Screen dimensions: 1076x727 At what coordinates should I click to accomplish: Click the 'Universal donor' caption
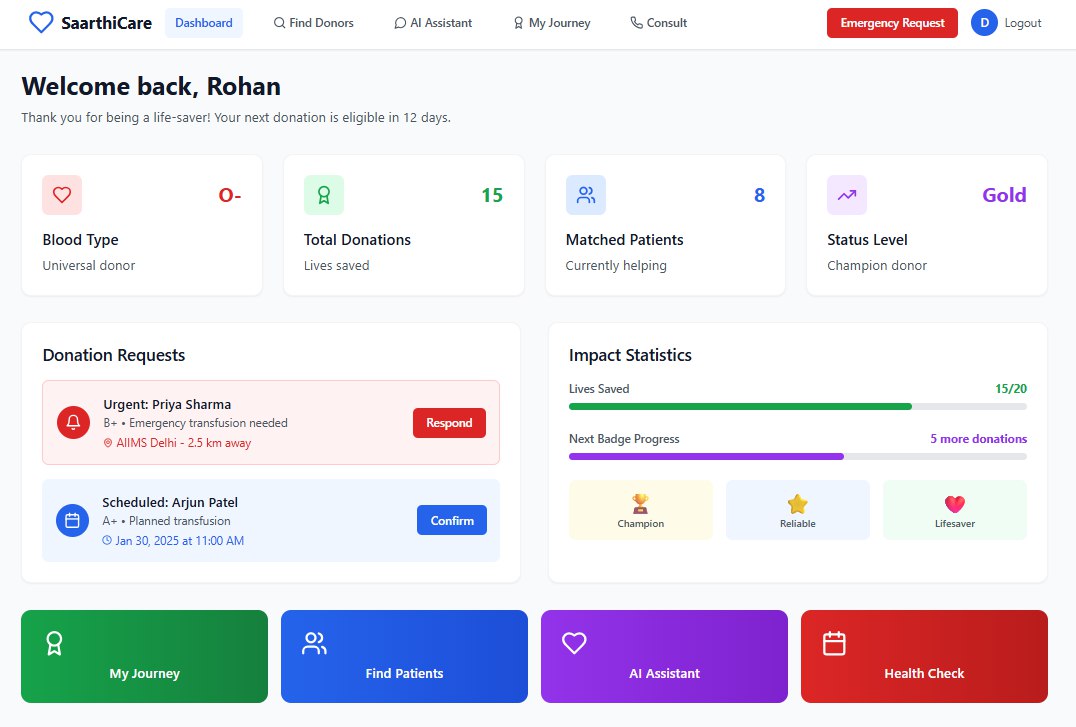tap(89, 266)
